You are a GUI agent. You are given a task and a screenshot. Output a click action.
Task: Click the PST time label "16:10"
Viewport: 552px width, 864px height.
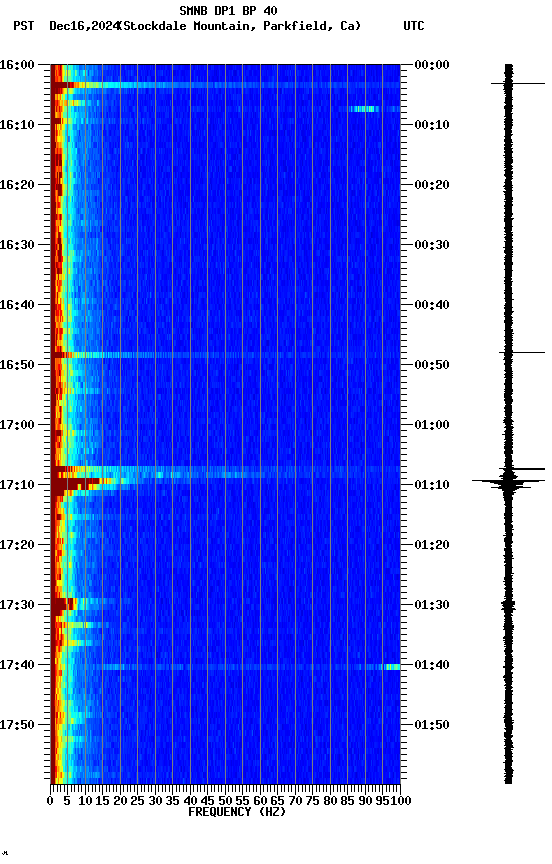(17, 125)
